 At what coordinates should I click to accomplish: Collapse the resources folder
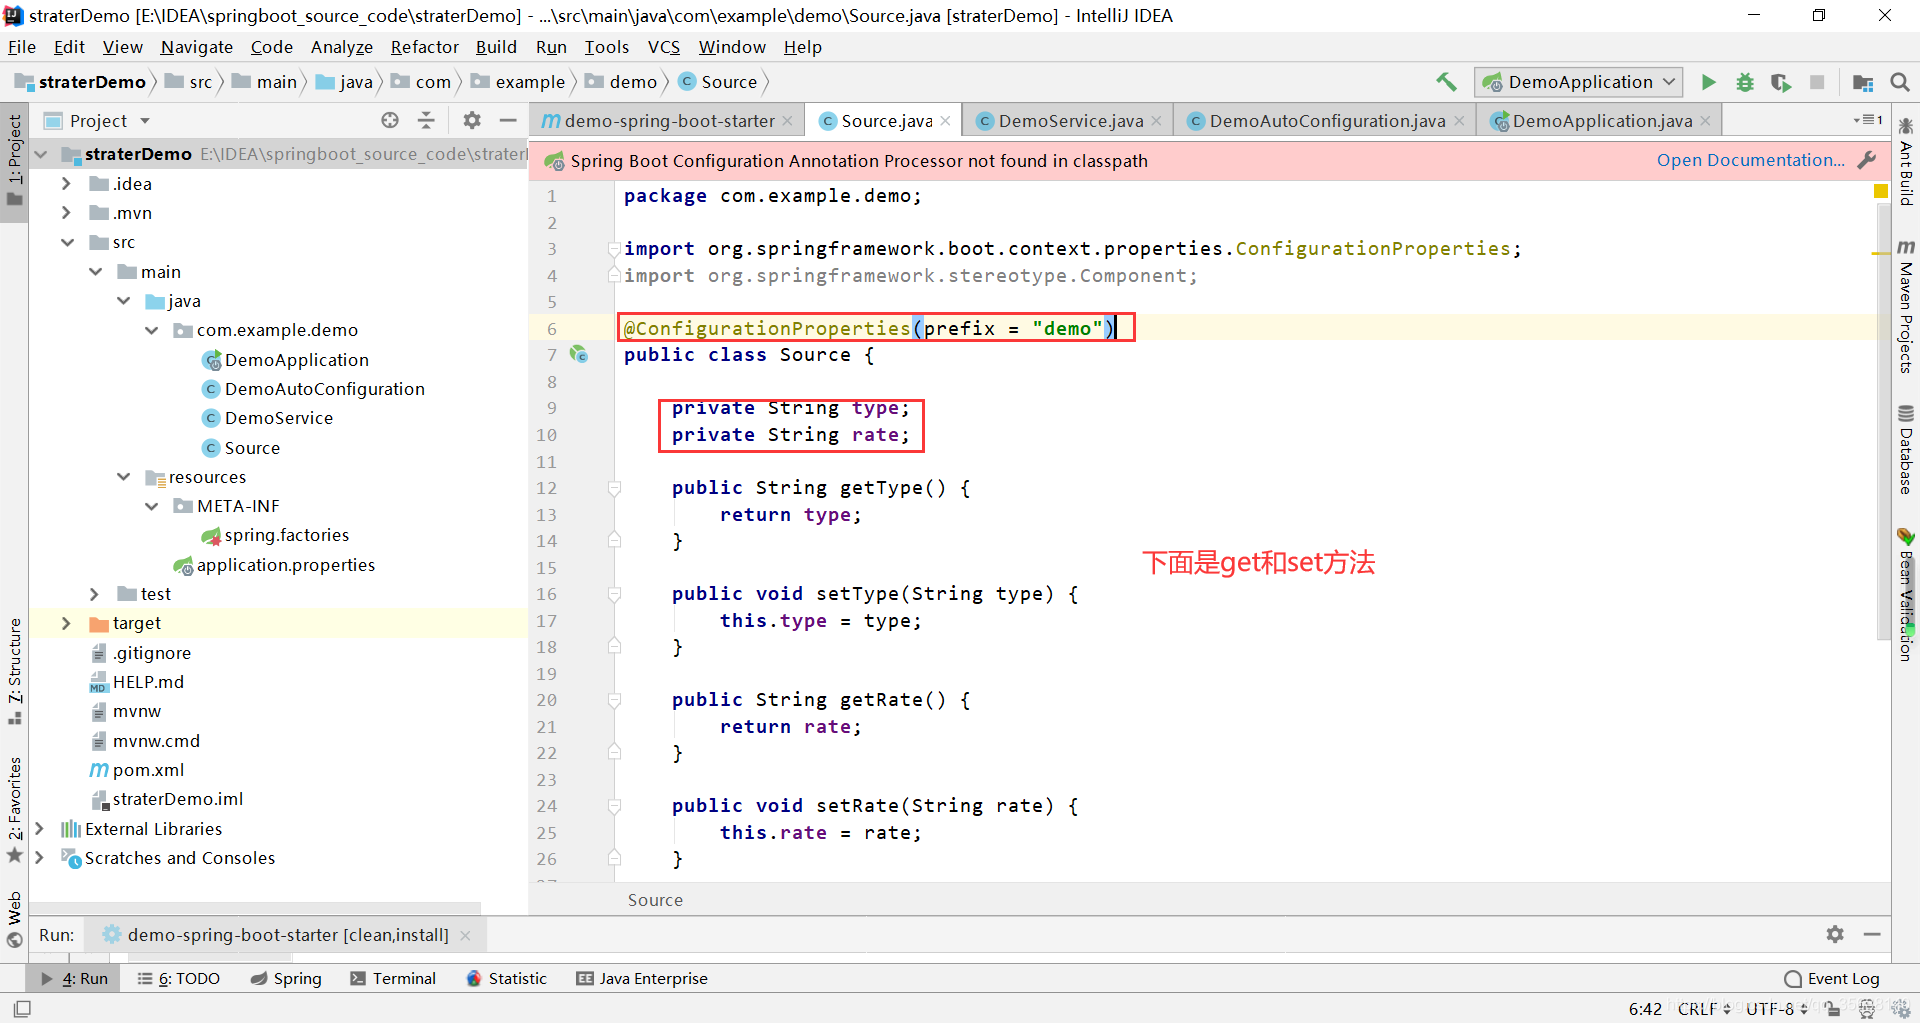124,477
